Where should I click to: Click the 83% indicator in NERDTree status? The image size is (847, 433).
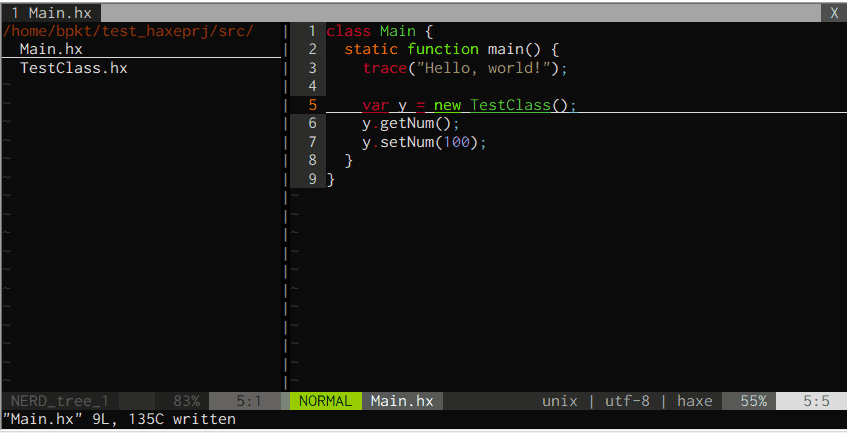186,401
